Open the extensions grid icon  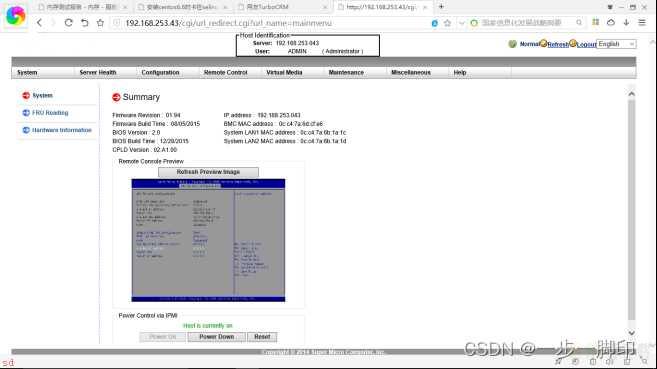click(x=595, y=22)
